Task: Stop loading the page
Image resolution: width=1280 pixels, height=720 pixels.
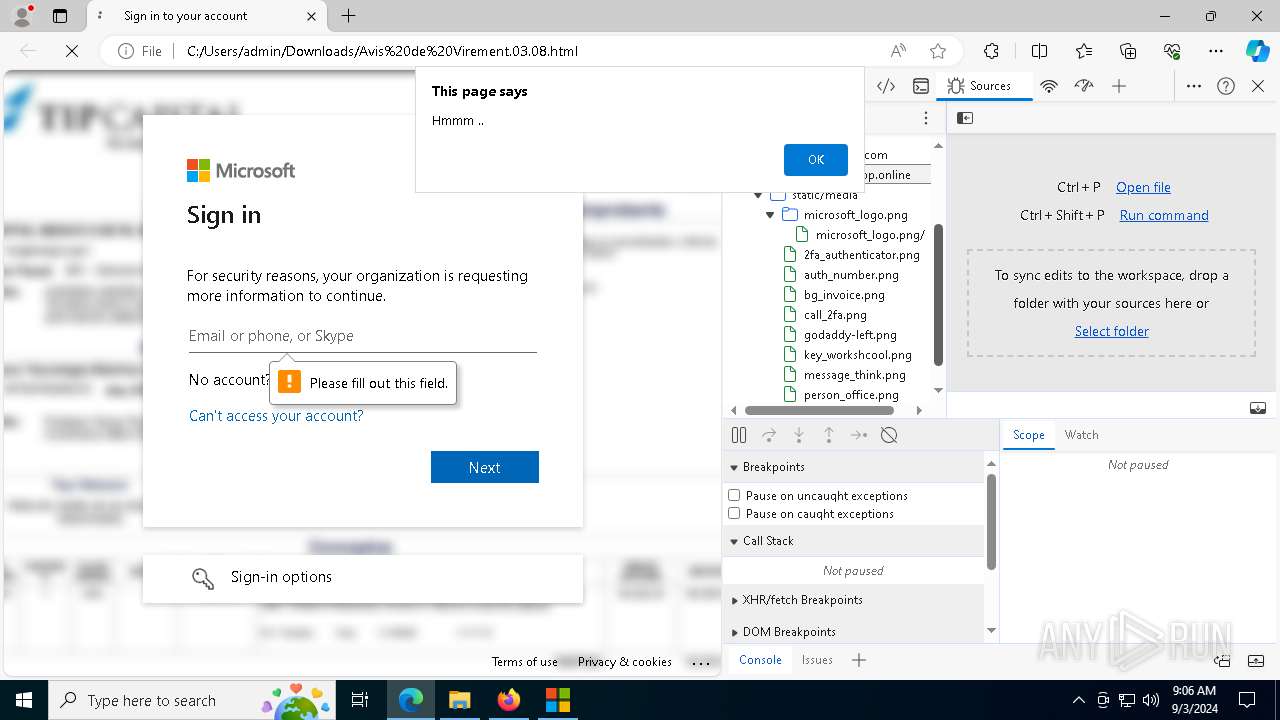Action: click(x=72, y=51)
